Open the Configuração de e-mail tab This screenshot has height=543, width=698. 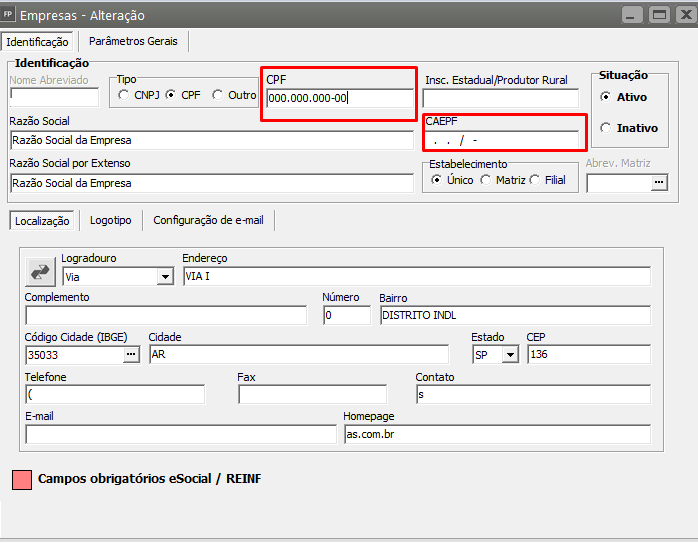pyautogui.click(x=208, y=220)
